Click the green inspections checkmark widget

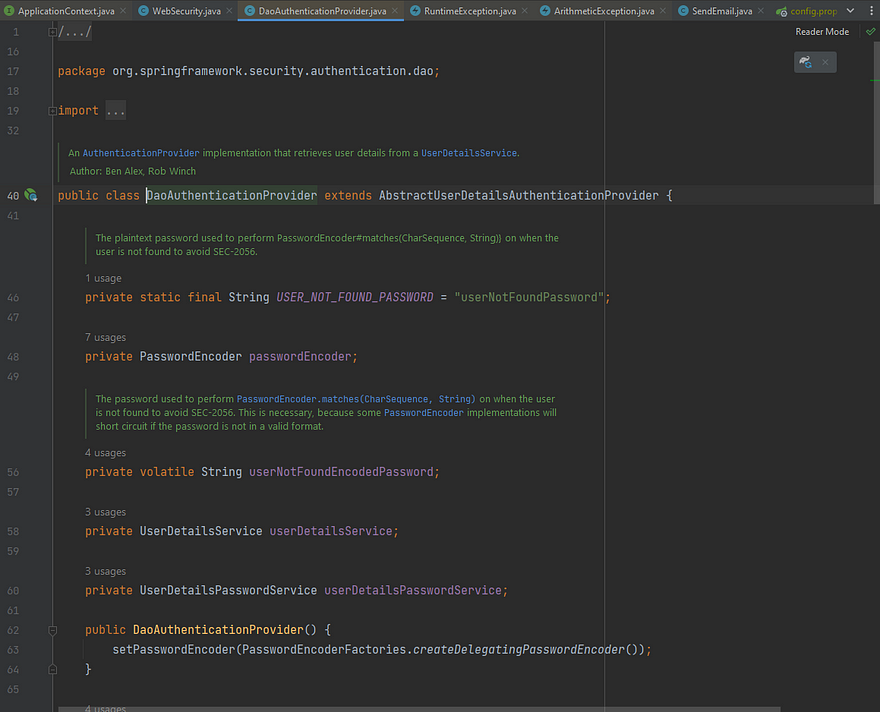[869, 31]
